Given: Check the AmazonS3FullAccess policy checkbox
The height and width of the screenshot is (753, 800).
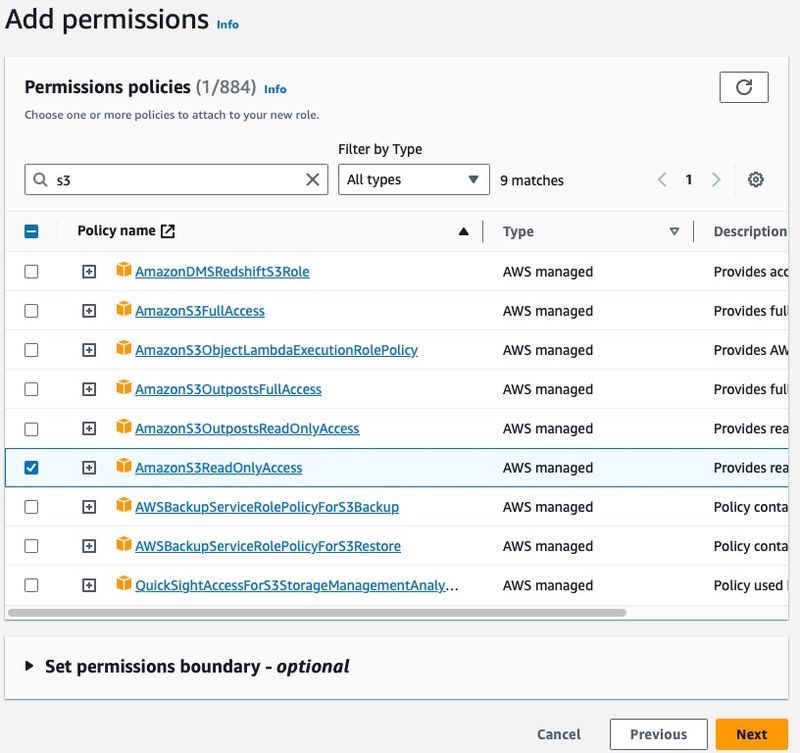Looking at the screenshot, I should coord(31,311).
